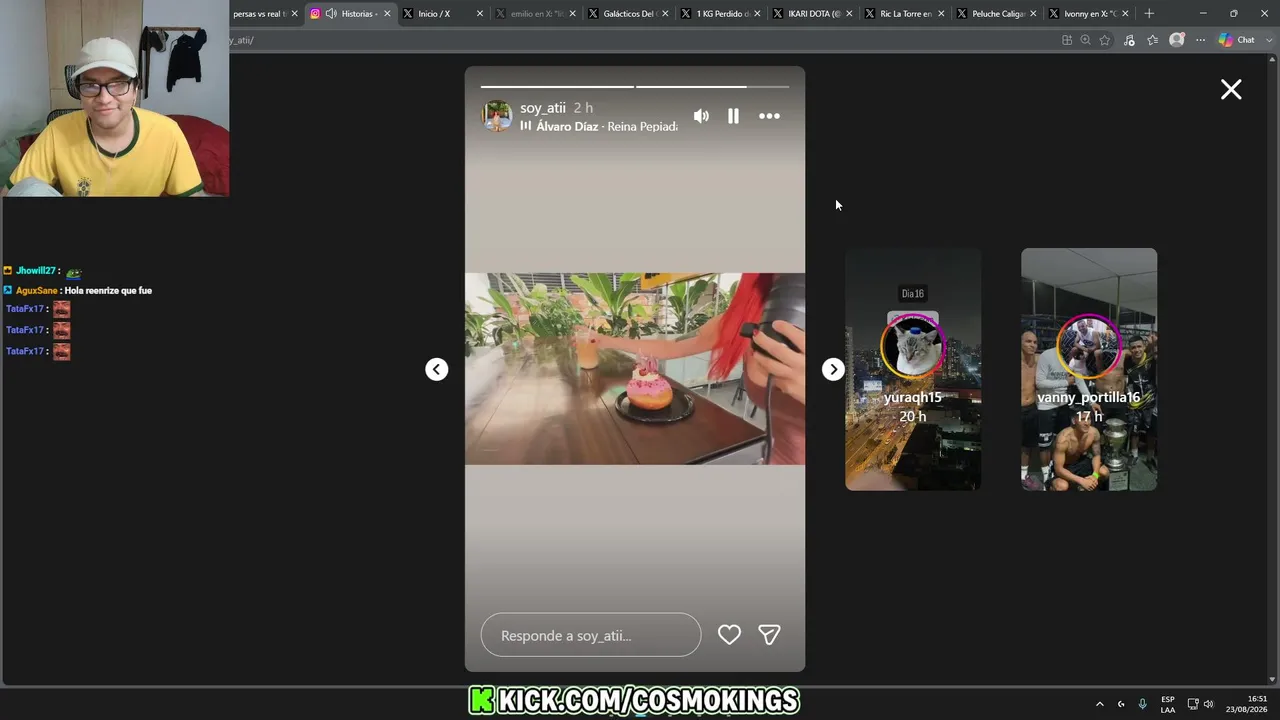The height and width of the screenshot is (720, 1280).
Task: Switch to the 'emilio en X' tab
Action: click(x=538, y=14)
